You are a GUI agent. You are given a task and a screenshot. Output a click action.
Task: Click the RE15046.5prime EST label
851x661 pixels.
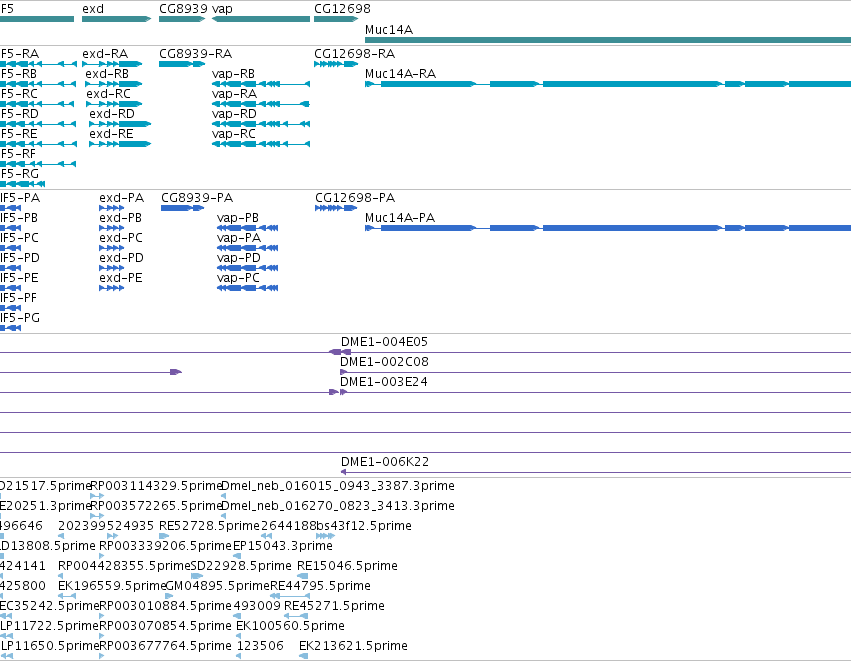point(347,566)
